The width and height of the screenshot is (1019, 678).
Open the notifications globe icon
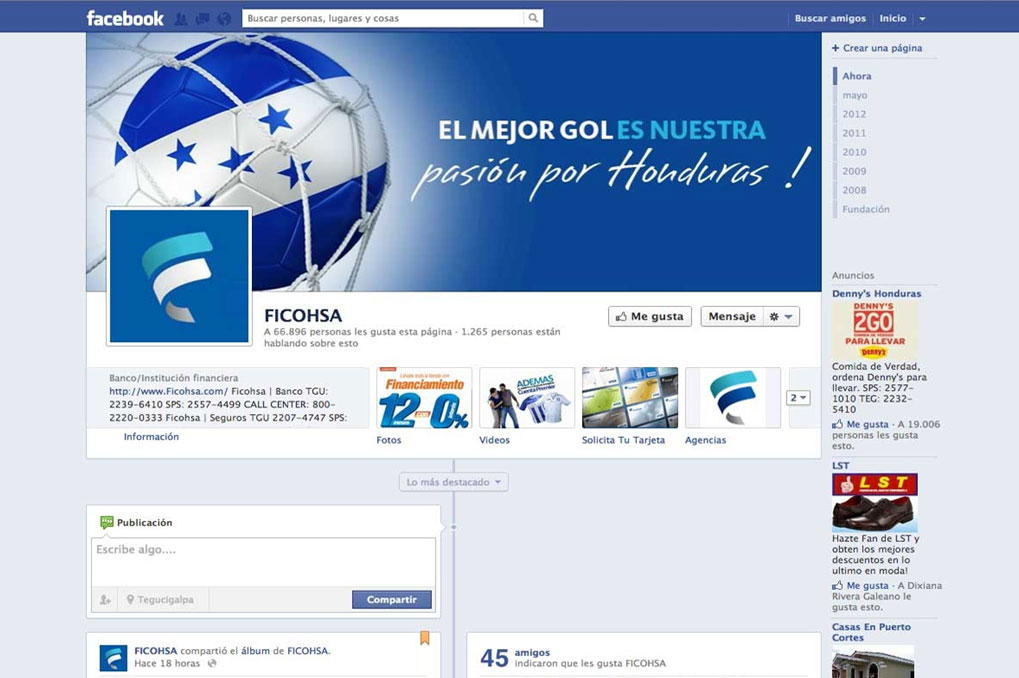(x=223, y=18)
